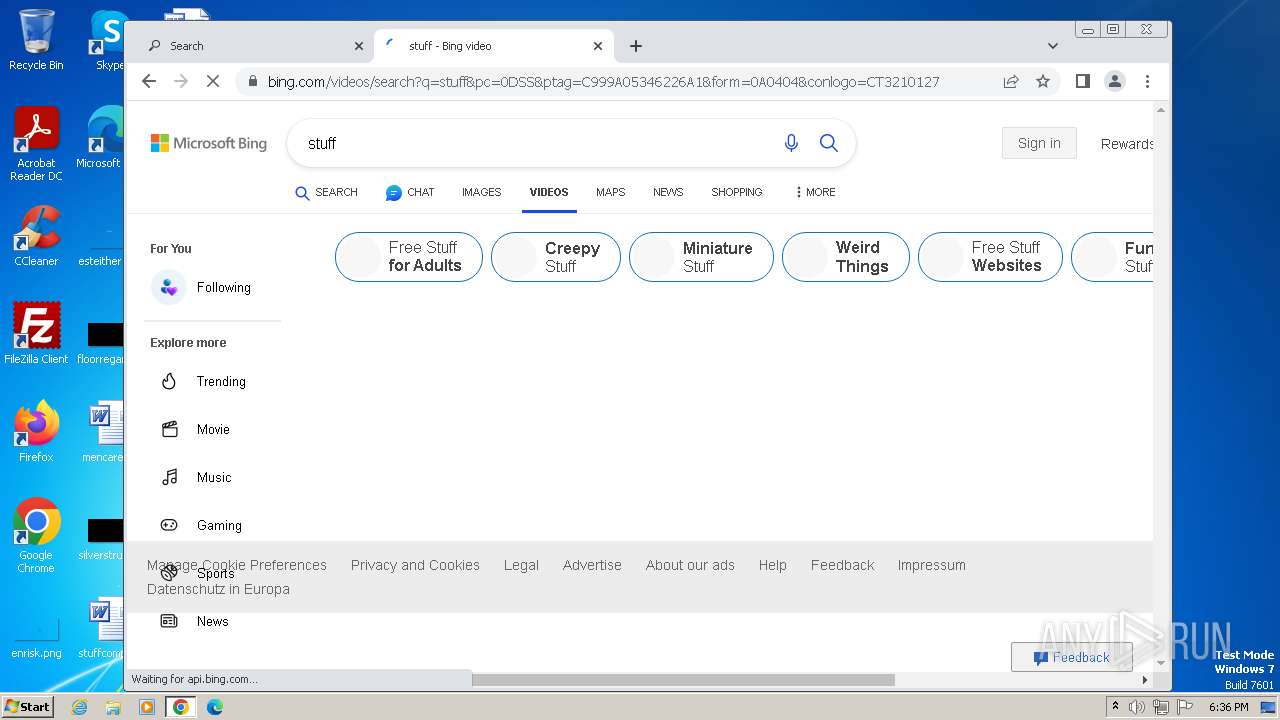
Task: Open the Recycle Bin desktop icon
Action: tap(36, 40)
